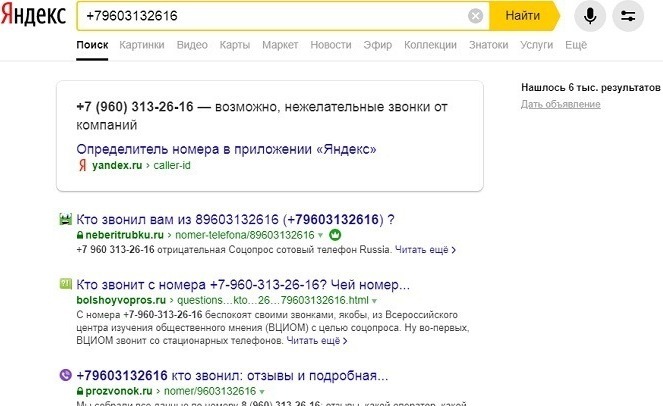This screenshot has height=406, width=663.
Task: Click the neberitrubku.ru favicon icon
Action: (66, 219)
